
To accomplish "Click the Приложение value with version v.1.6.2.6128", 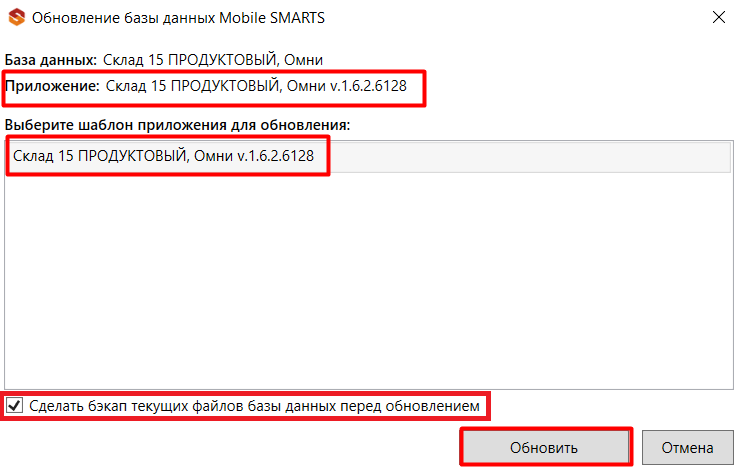I will coord(256,86).
